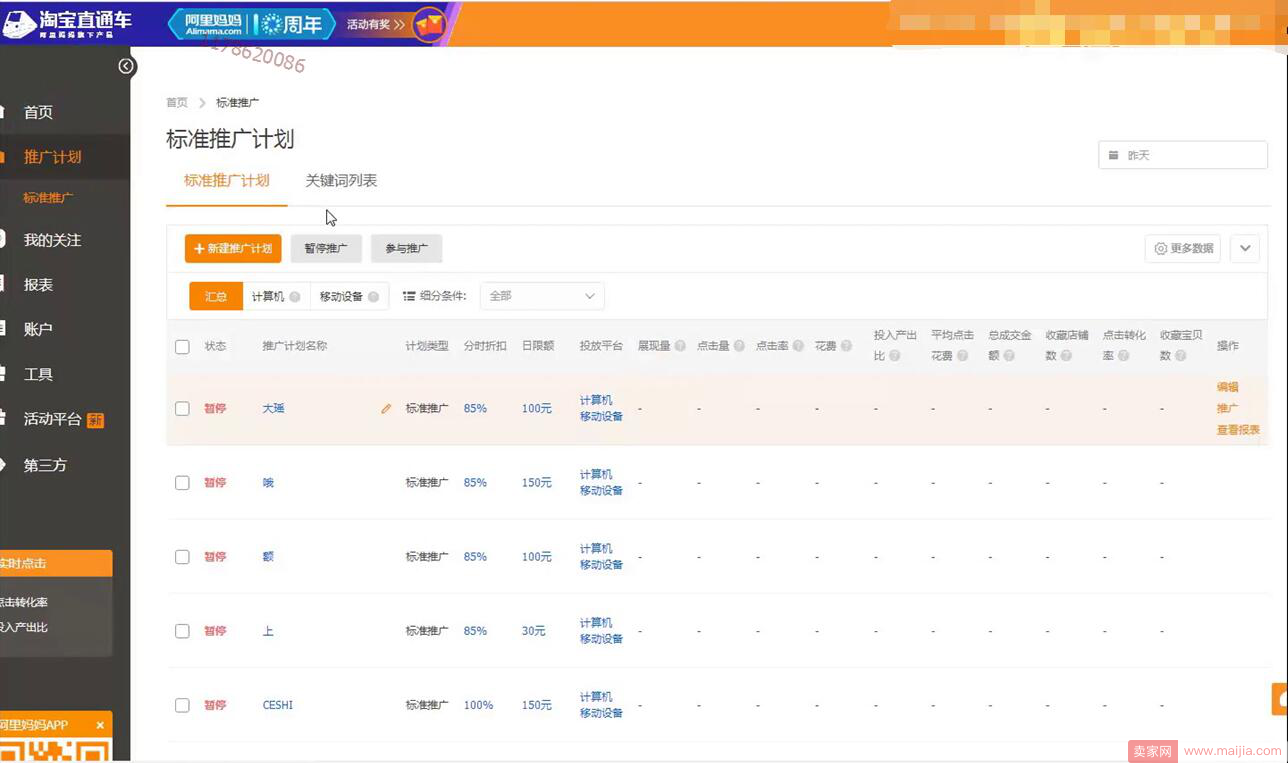Viewport: 1288px width, 763px height.
Task: Click the 30元 daily limit for plan 上
Action: 534,631
